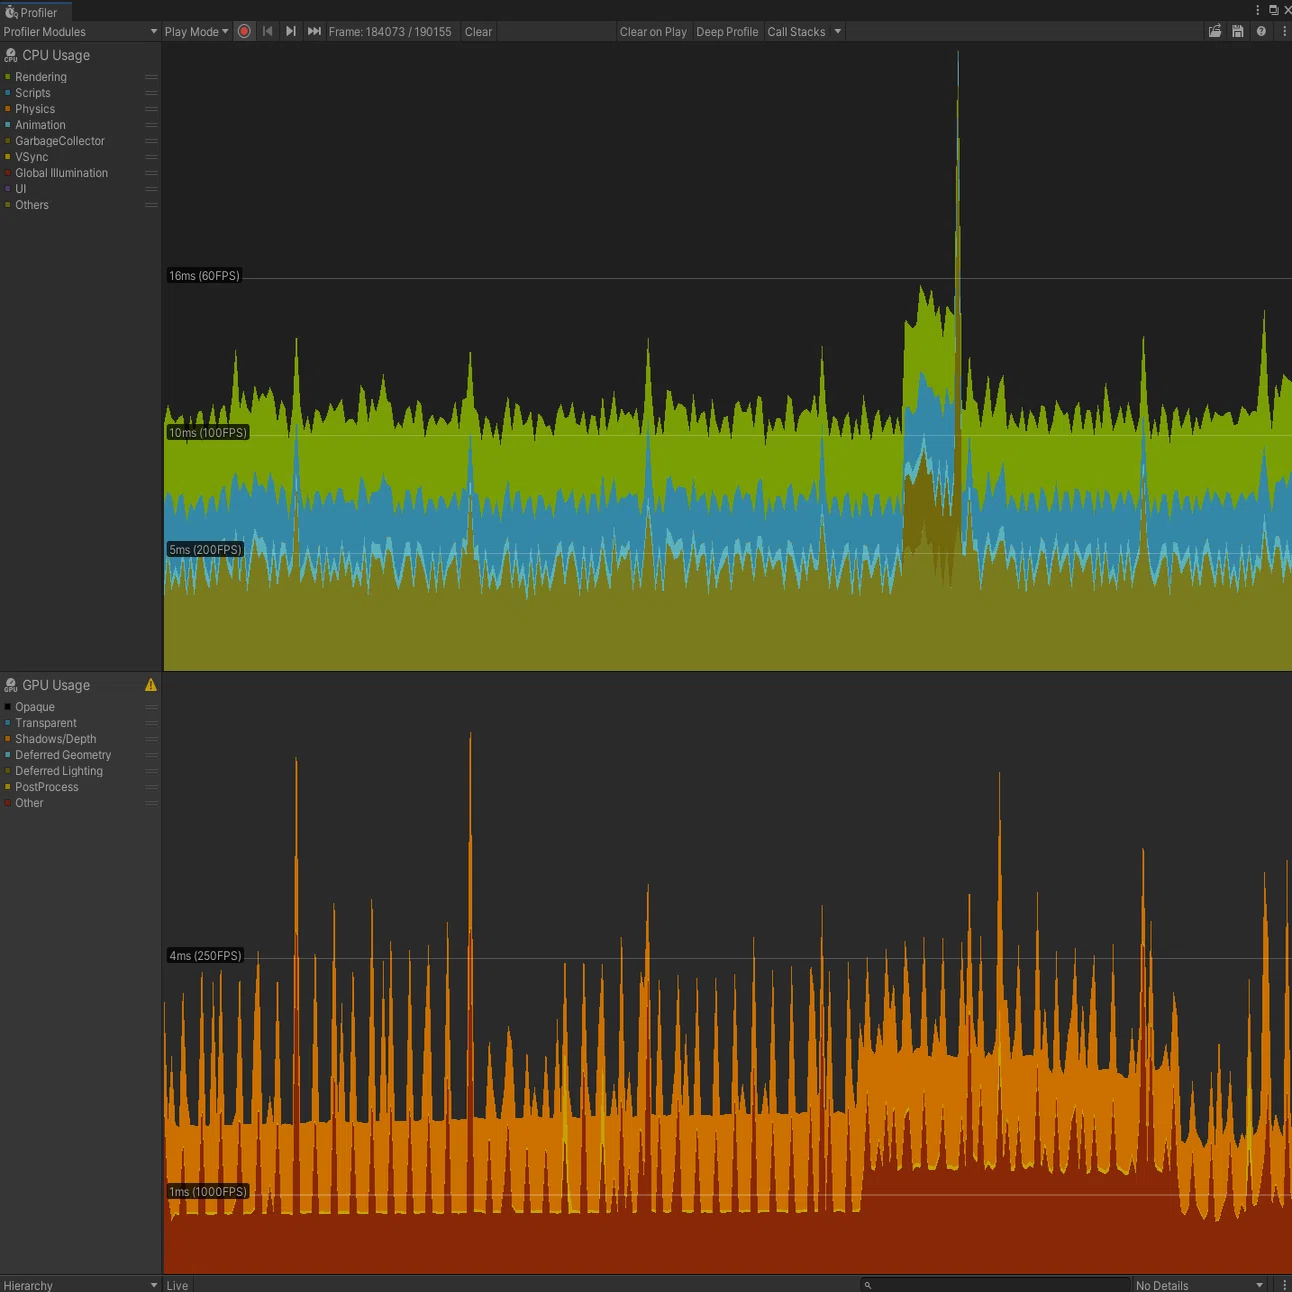The height and width of the screenshot is (1292, 1292).
Task: Click the load profiler data icon
Action: [x=1215, y=31]
